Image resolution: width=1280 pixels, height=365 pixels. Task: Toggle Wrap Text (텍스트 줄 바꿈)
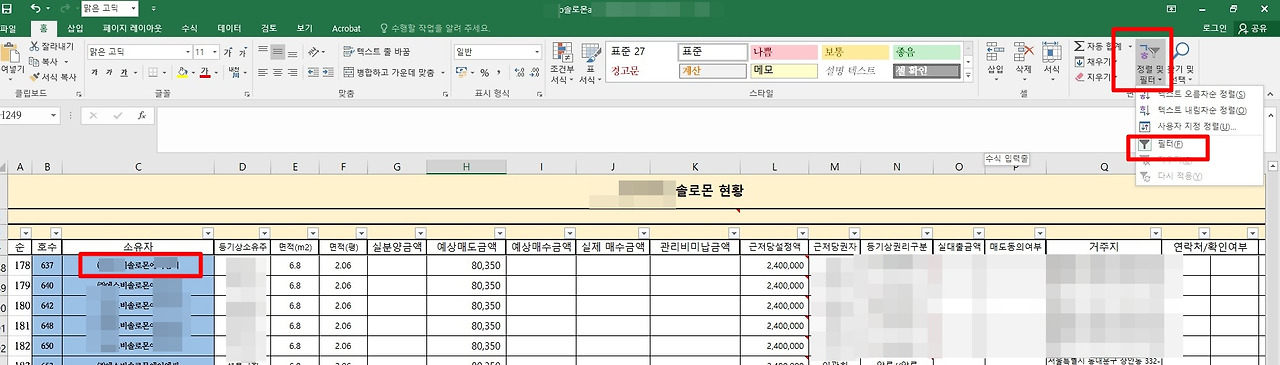[x=377, y=51]
